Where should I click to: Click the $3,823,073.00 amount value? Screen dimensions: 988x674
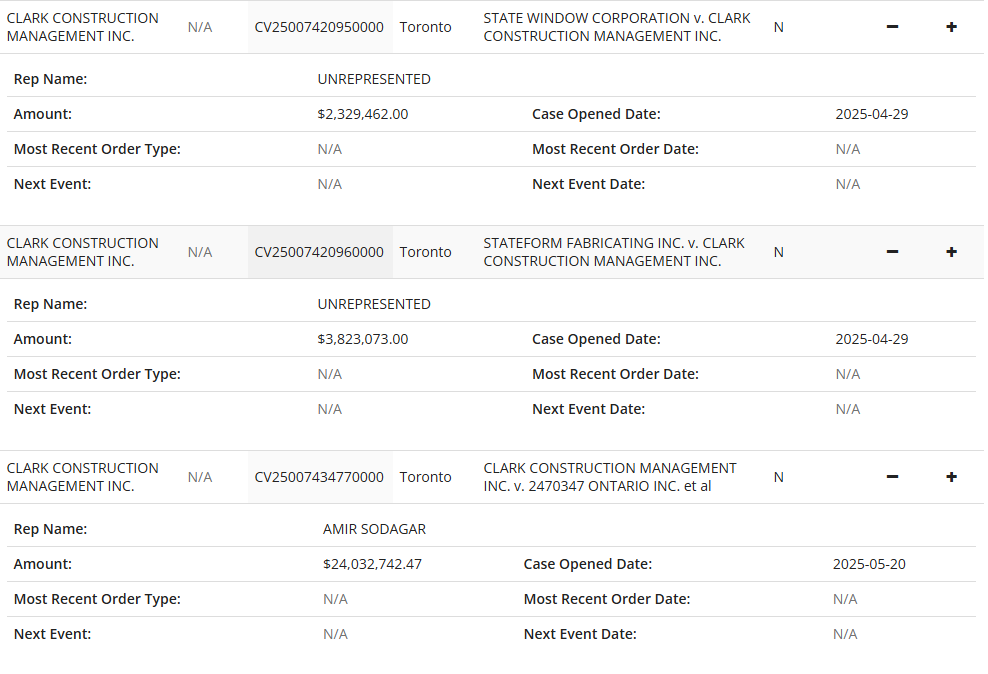pos(362,339)
